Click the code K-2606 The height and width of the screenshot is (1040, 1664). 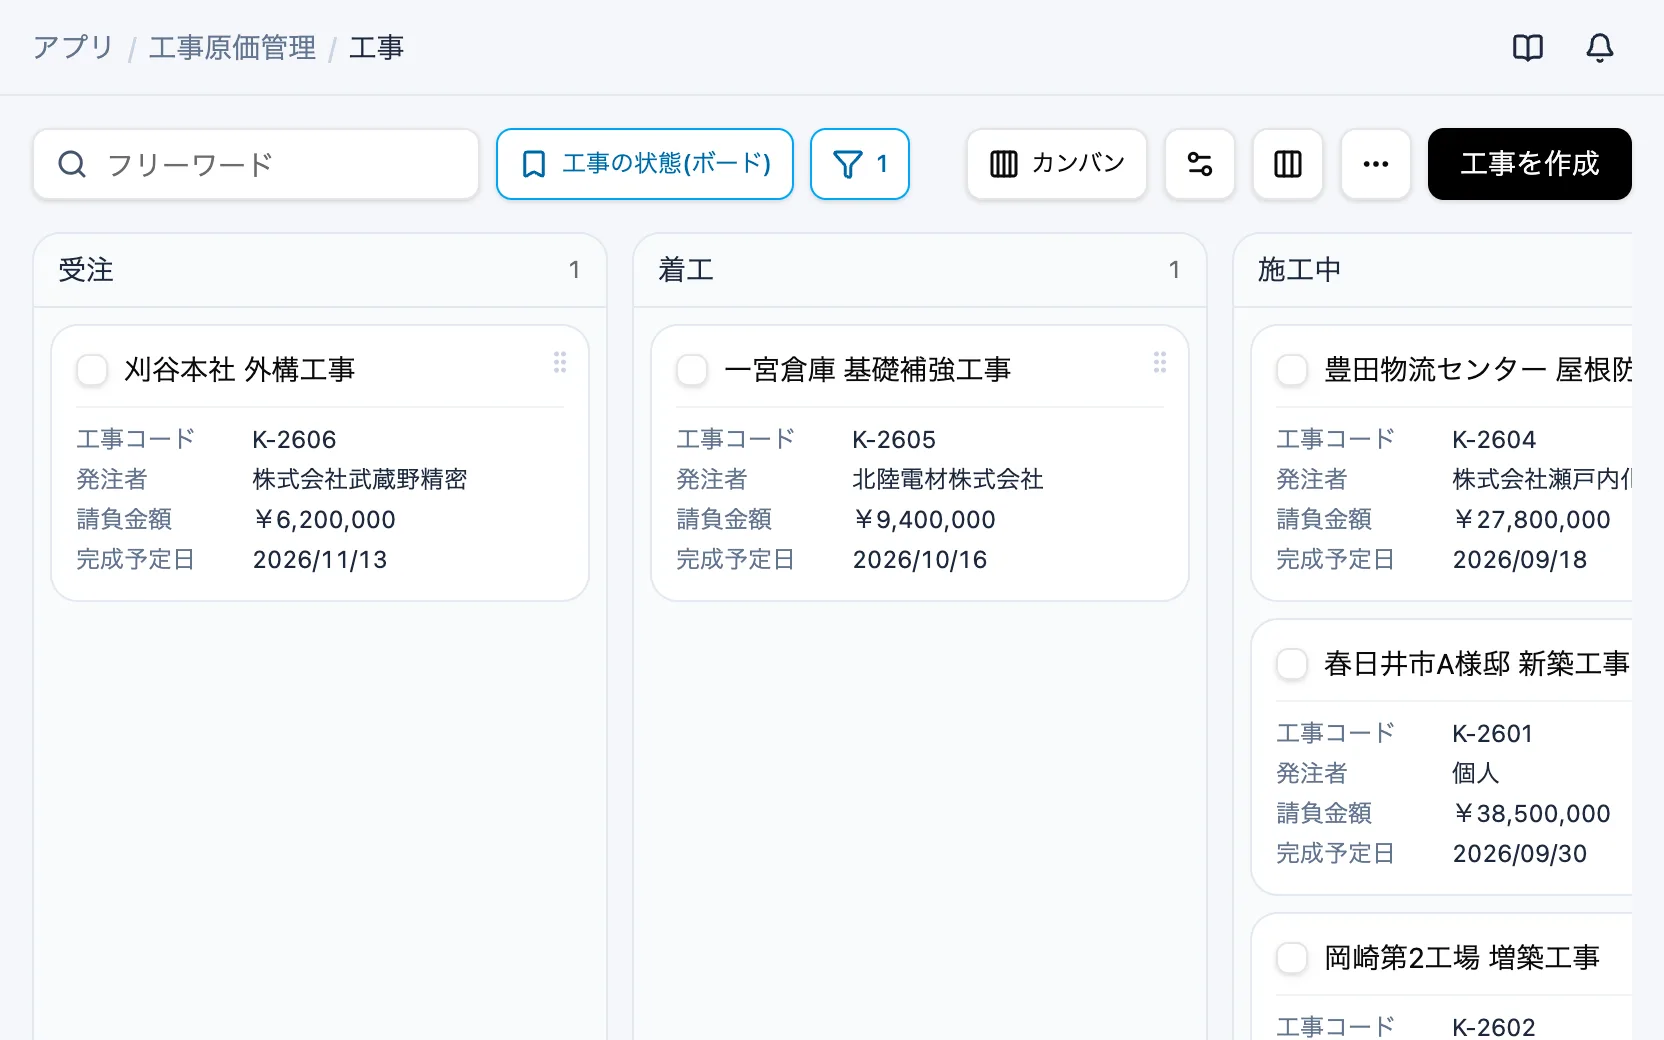[294, 440]
